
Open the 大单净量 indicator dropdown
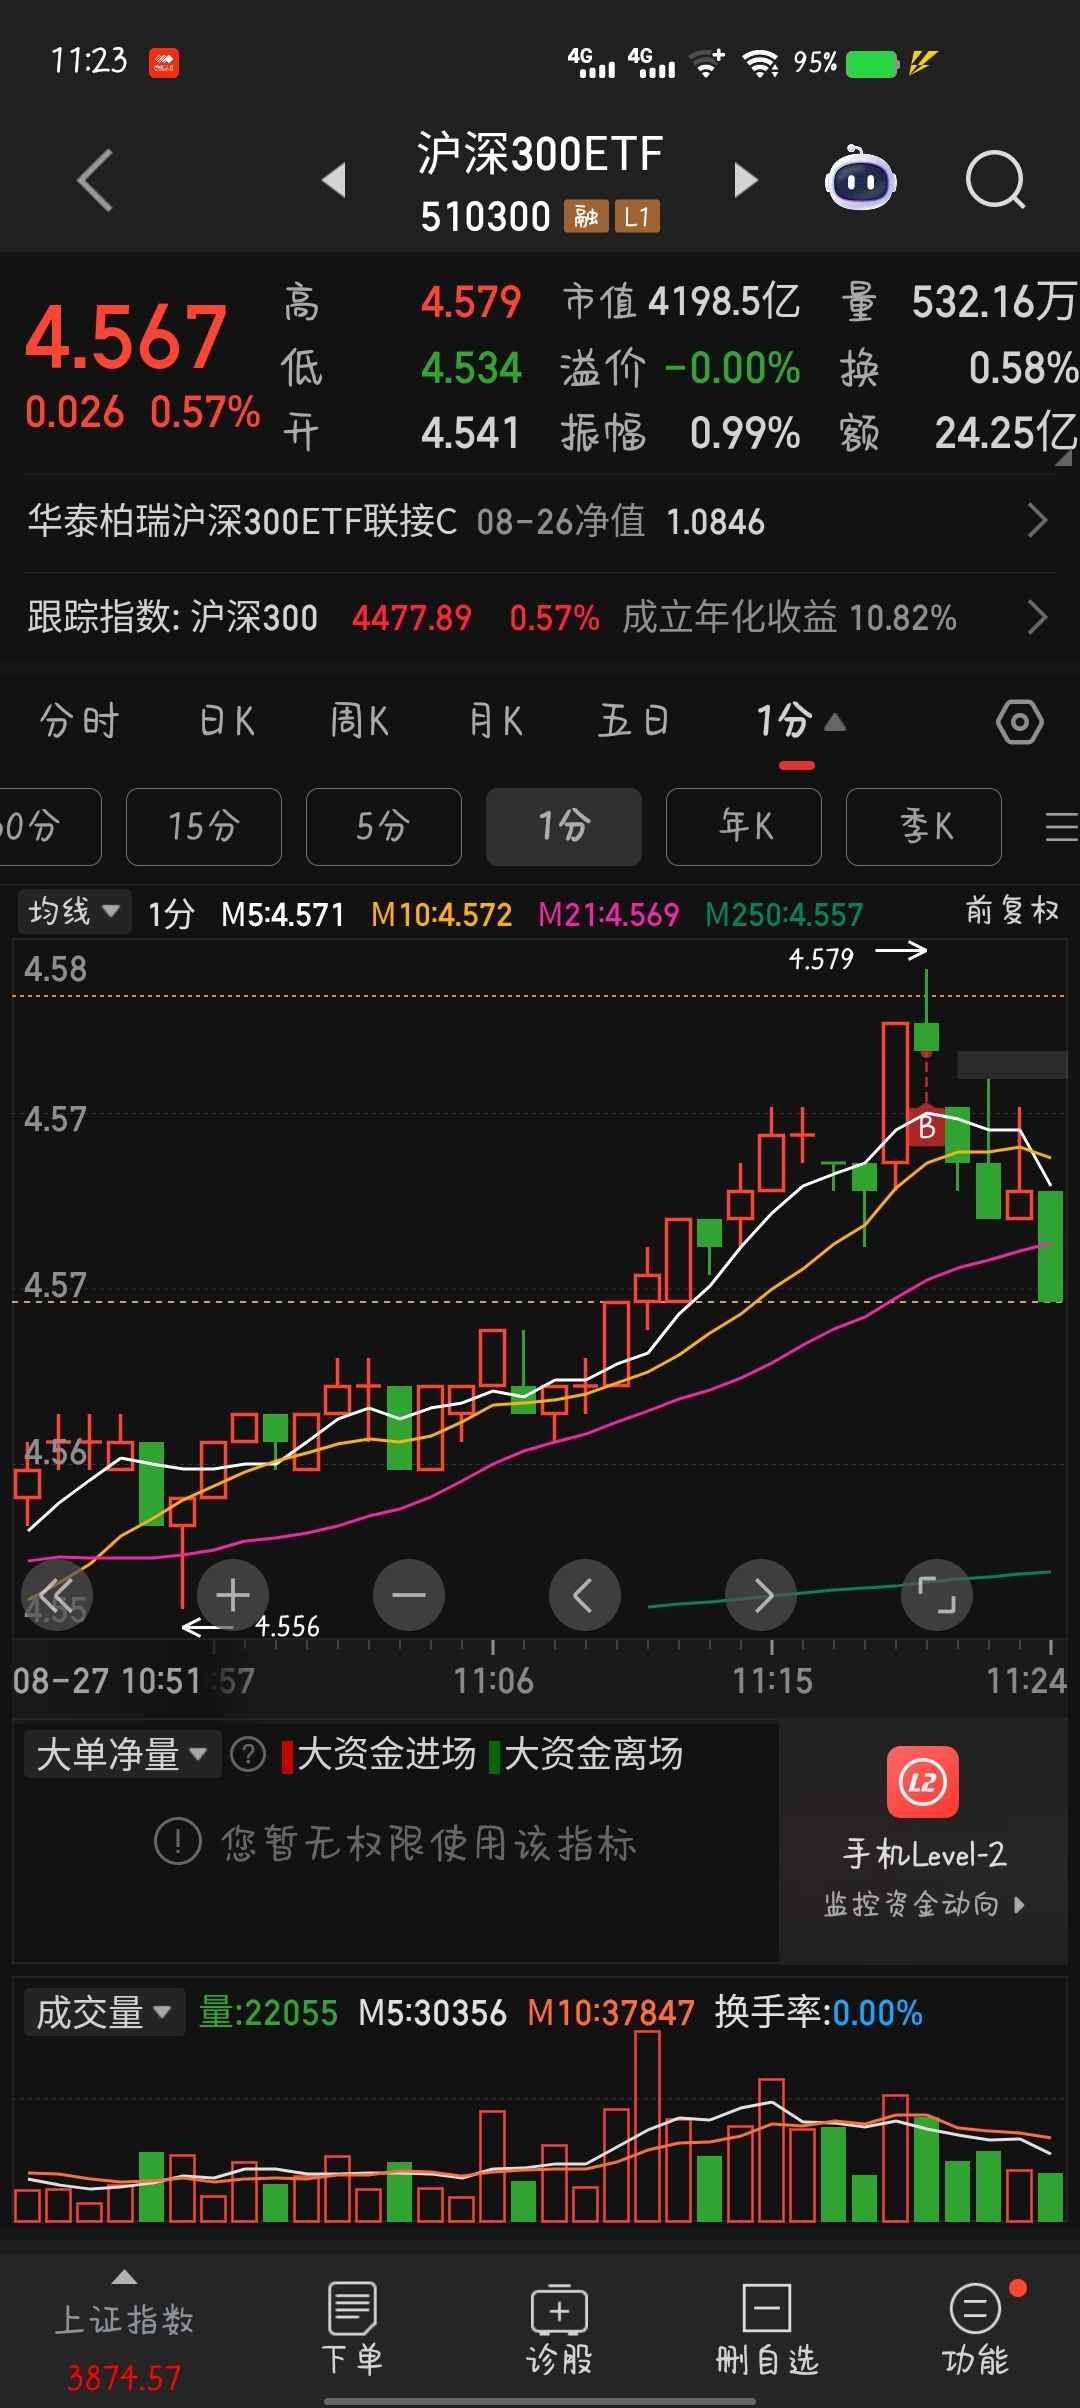click(x=122, y=1754)
